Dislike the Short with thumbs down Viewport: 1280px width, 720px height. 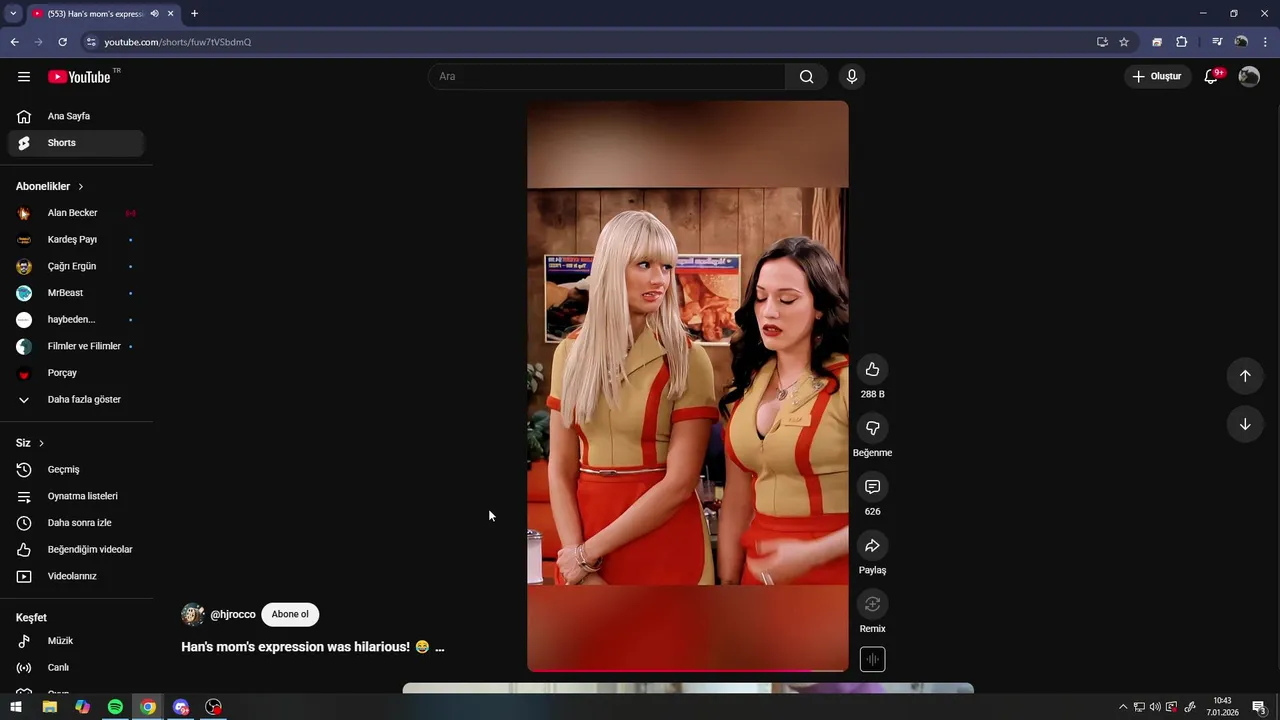[872, 428]
